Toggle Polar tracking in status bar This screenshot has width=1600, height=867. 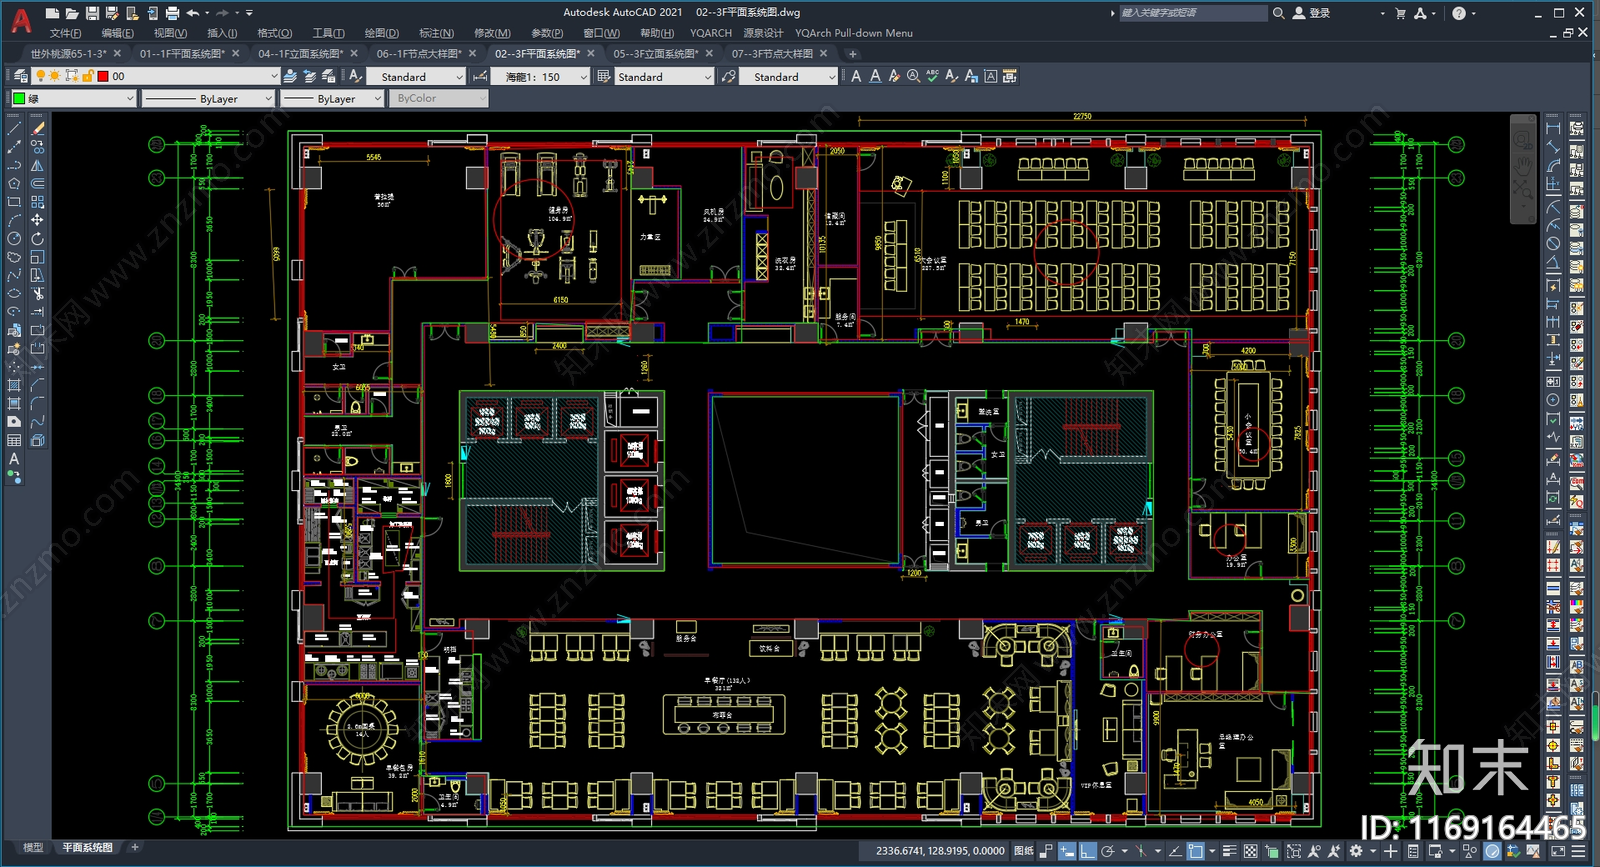tap(1108, 851)
